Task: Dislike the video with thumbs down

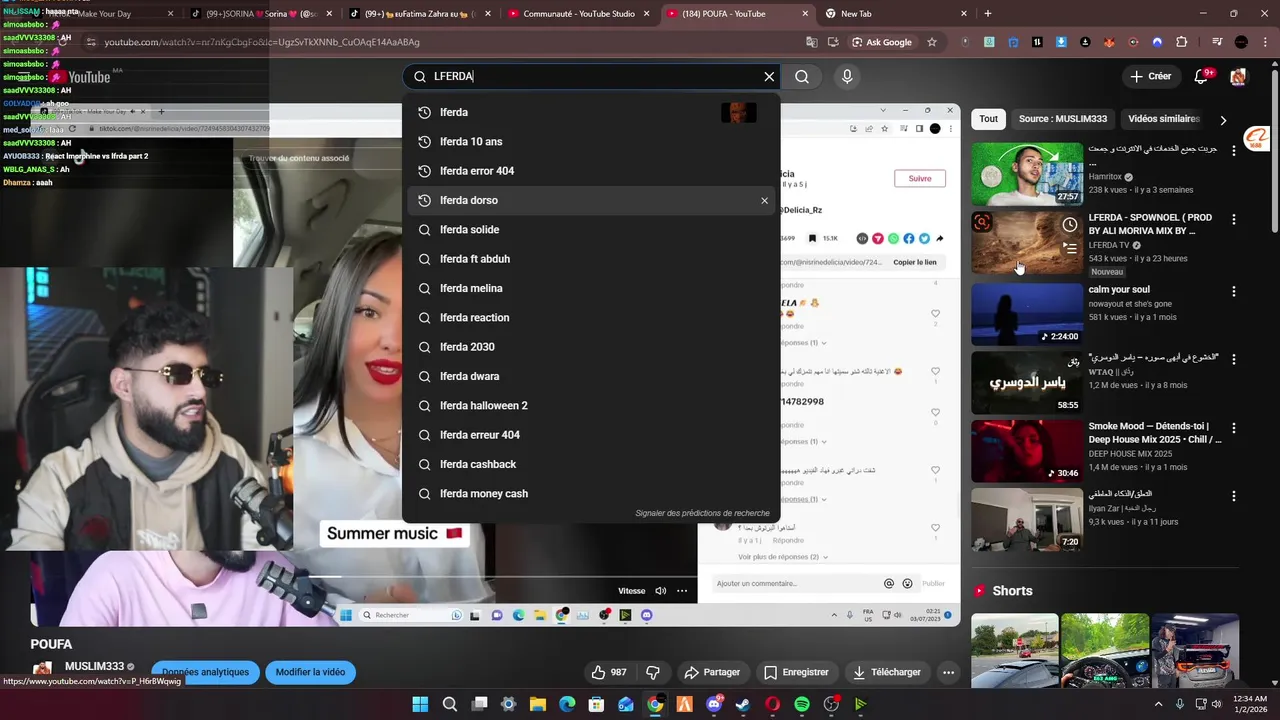Action: click(x=653, y=672)
